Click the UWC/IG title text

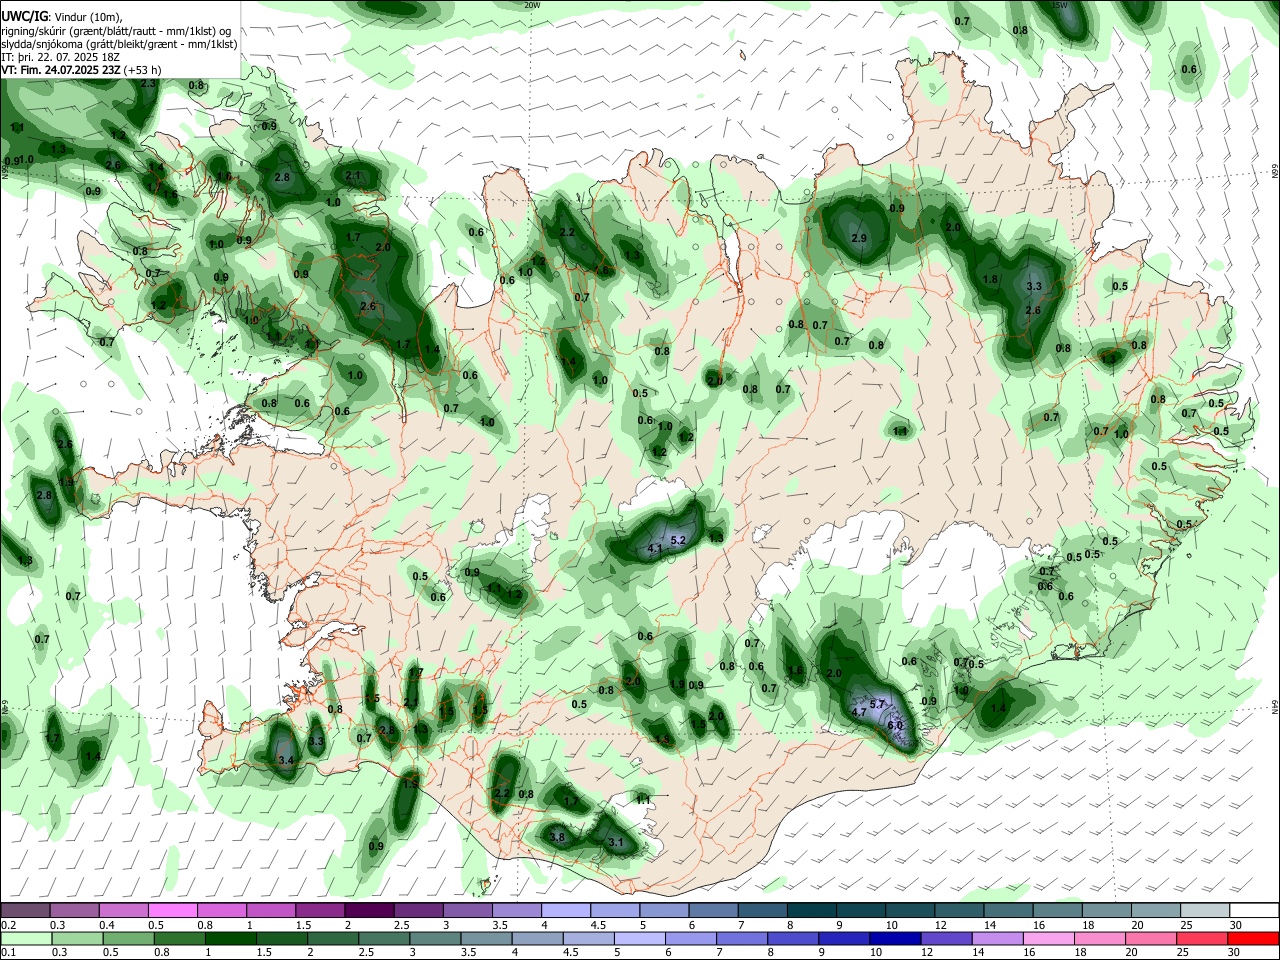24,16
